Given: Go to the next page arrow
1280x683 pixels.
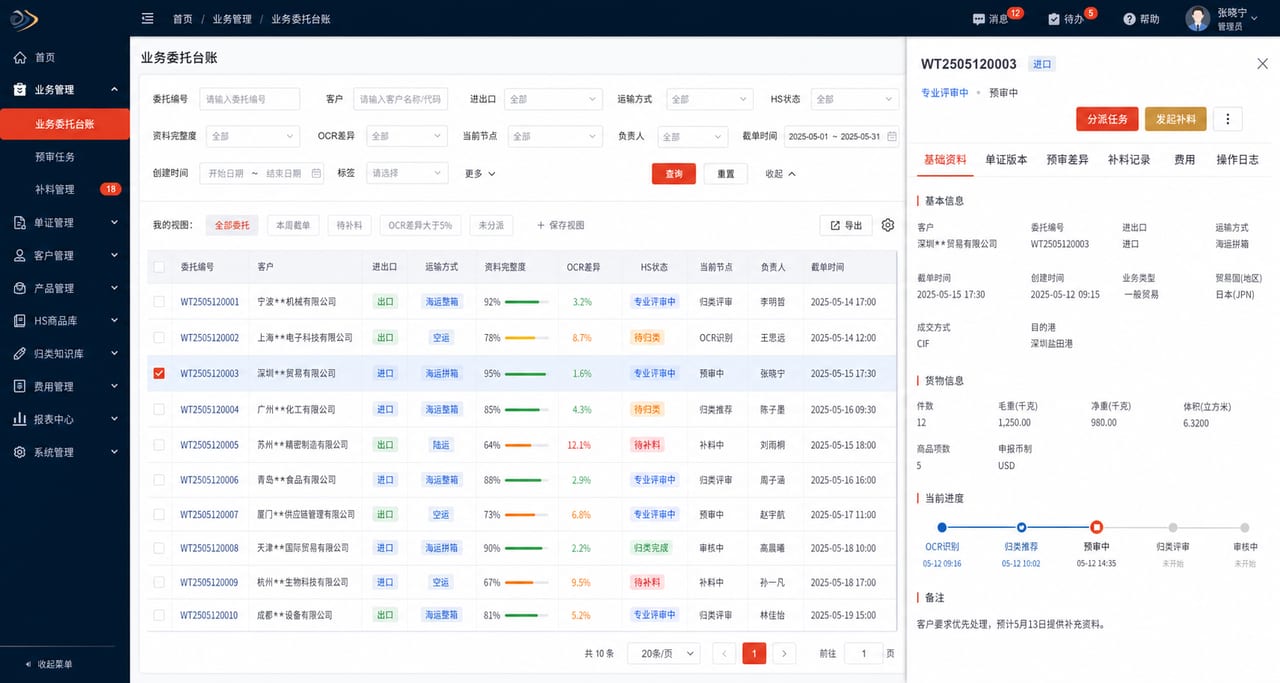Looking at the screenshot, I should tap(785, 653).
